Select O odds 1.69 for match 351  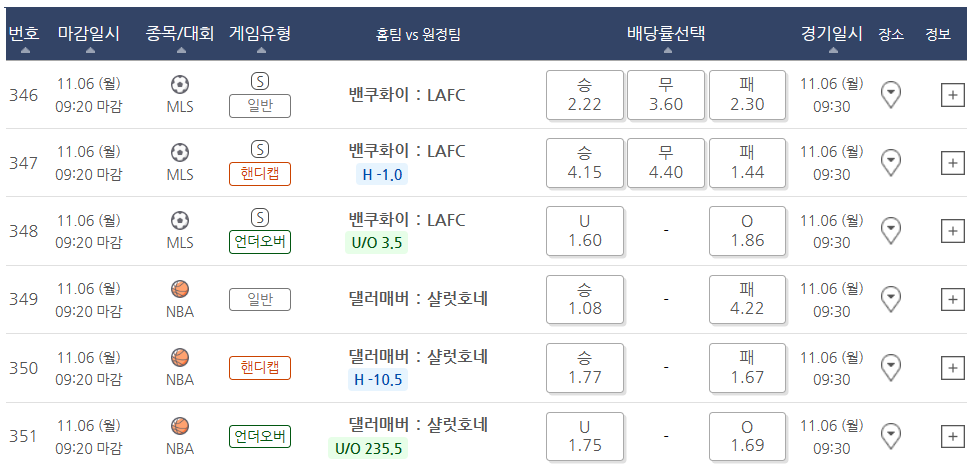tap(748, 437)
